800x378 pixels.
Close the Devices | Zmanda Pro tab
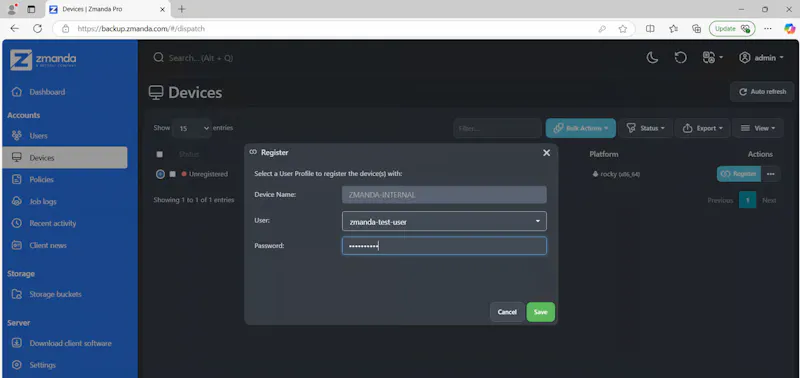pos(163,9)
